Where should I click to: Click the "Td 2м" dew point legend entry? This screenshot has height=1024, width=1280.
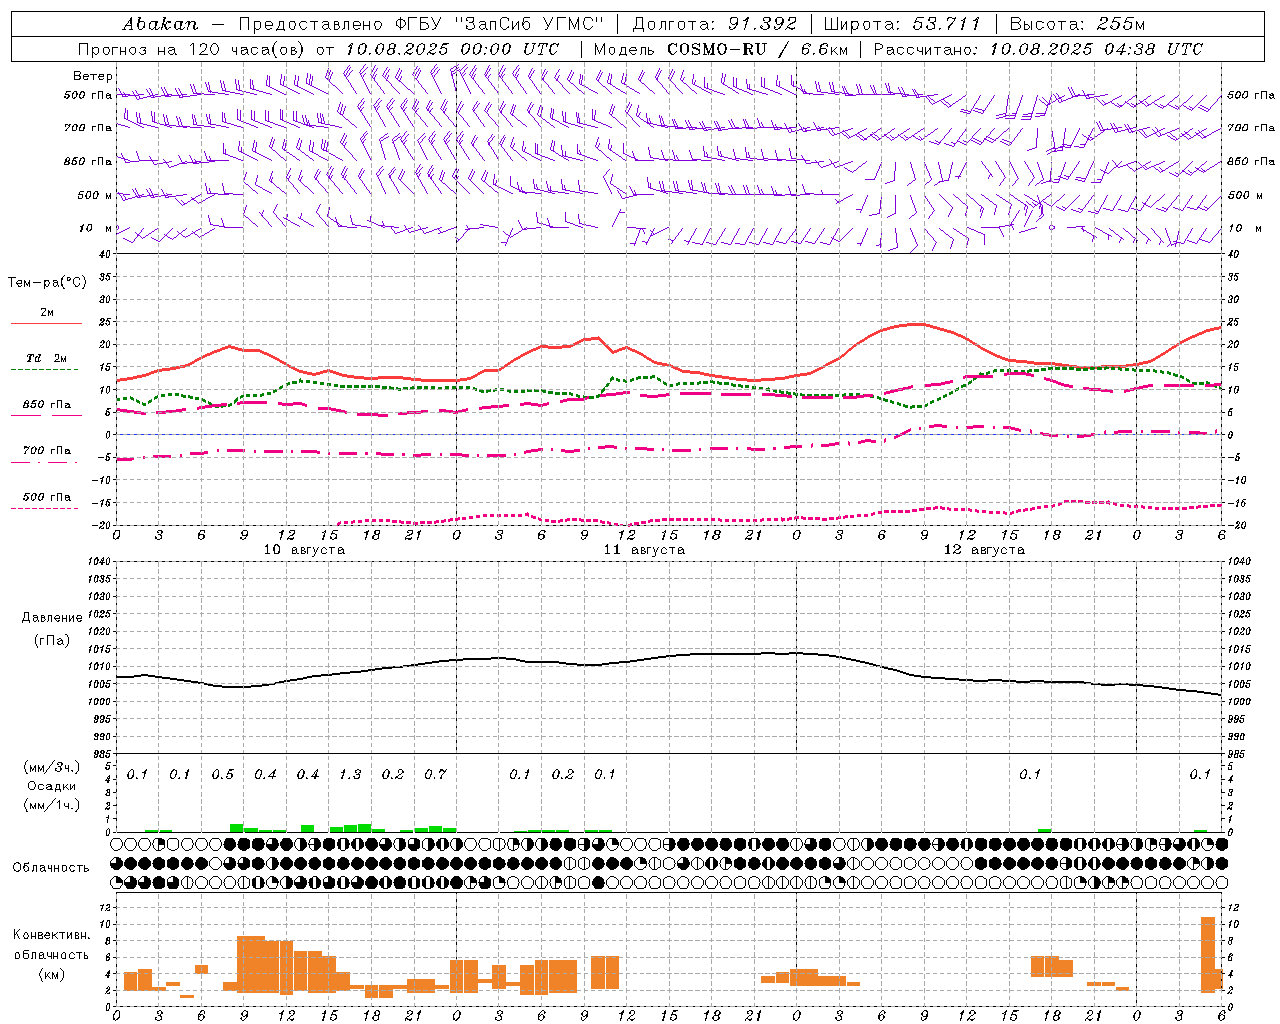pos(46,358)
